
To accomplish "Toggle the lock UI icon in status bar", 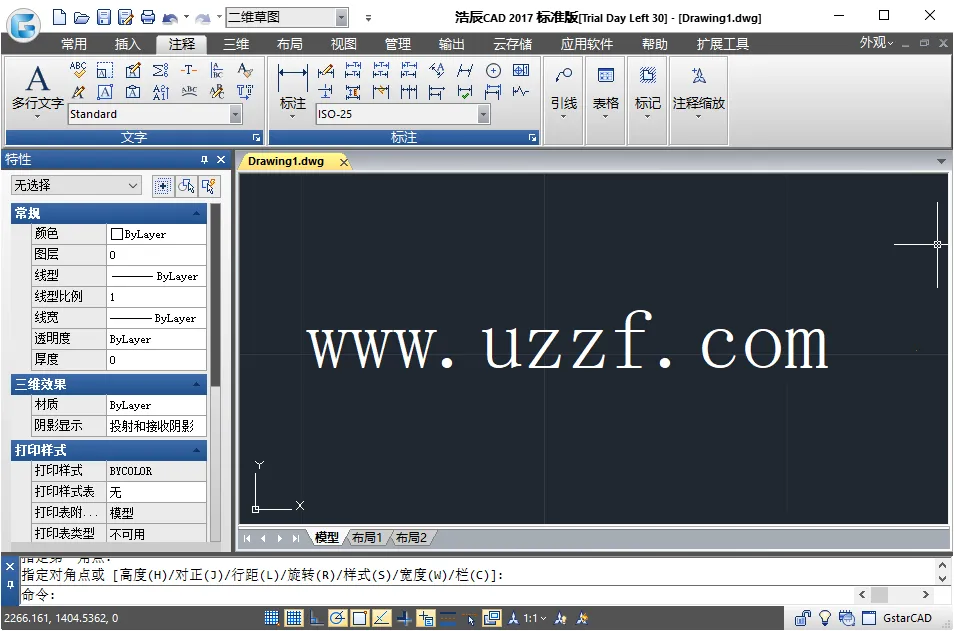I will tap(803, 619).
